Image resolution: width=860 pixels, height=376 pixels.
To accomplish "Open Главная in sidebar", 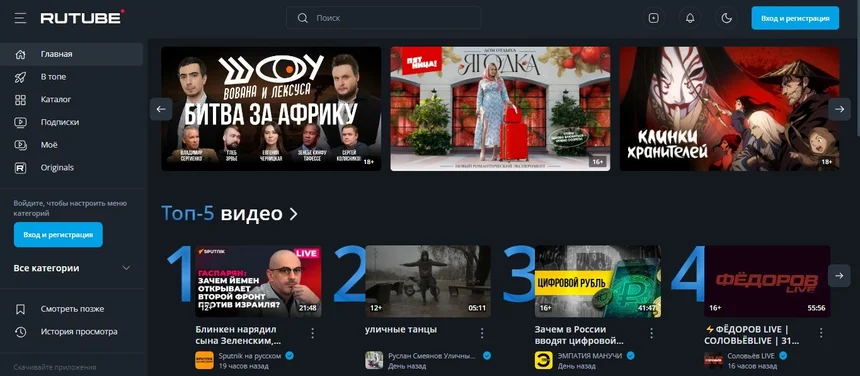I will tap(71, 54).
